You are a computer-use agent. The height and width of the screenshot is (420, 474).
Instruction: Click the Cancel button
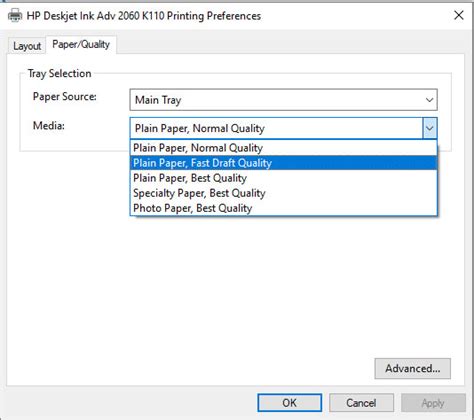pos(361,403)
